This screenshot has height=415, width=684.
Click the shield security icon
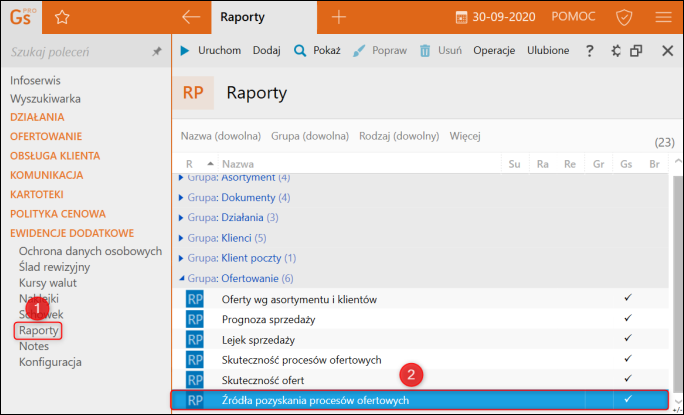point(624,17)
